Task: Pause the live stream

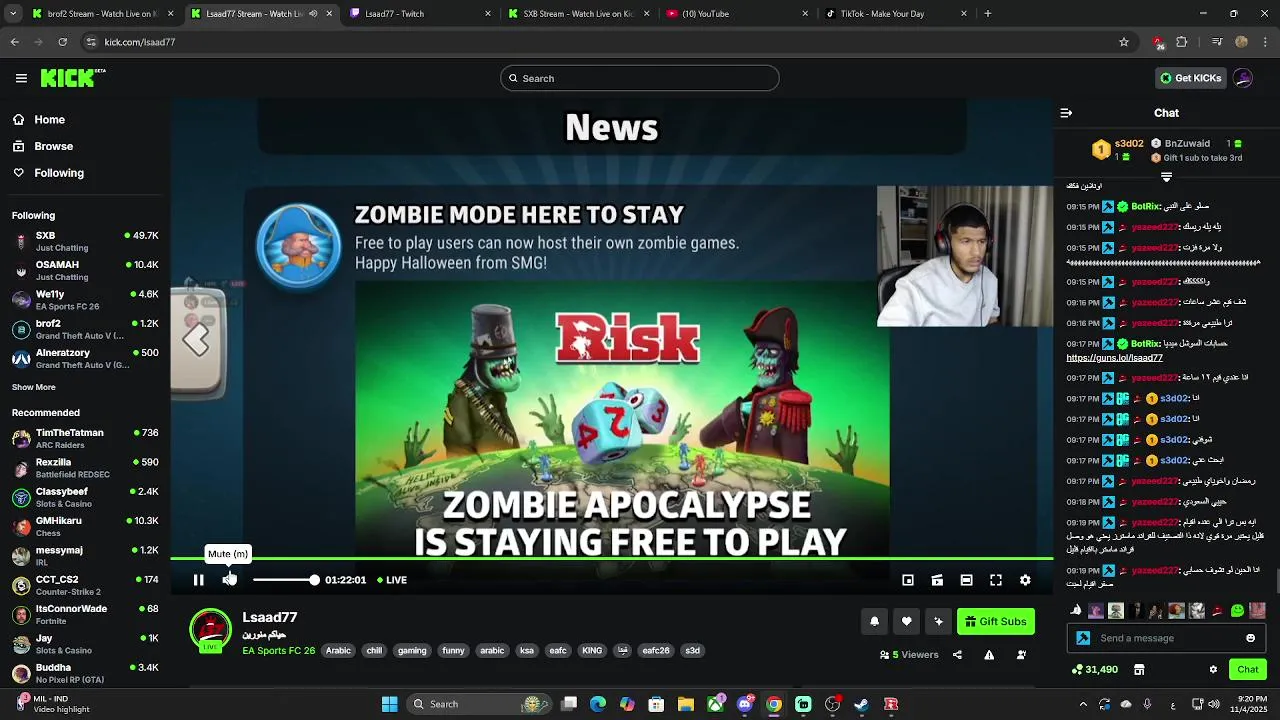Action: [x=198, y=580]
